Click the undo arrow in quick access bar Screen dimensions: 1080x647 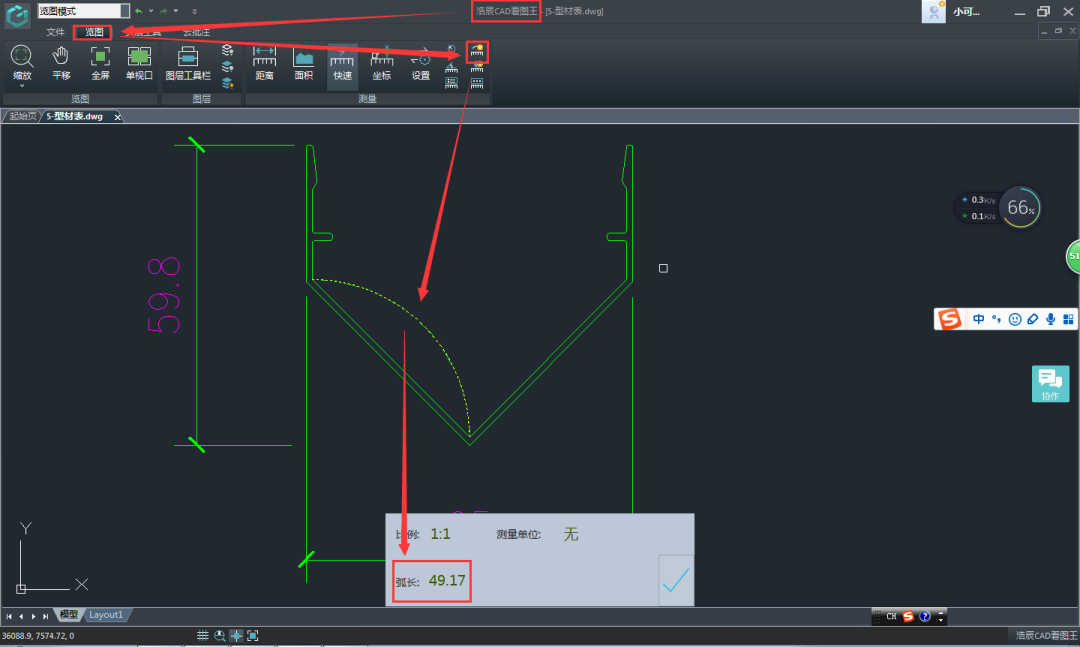(x=139, y=11)
